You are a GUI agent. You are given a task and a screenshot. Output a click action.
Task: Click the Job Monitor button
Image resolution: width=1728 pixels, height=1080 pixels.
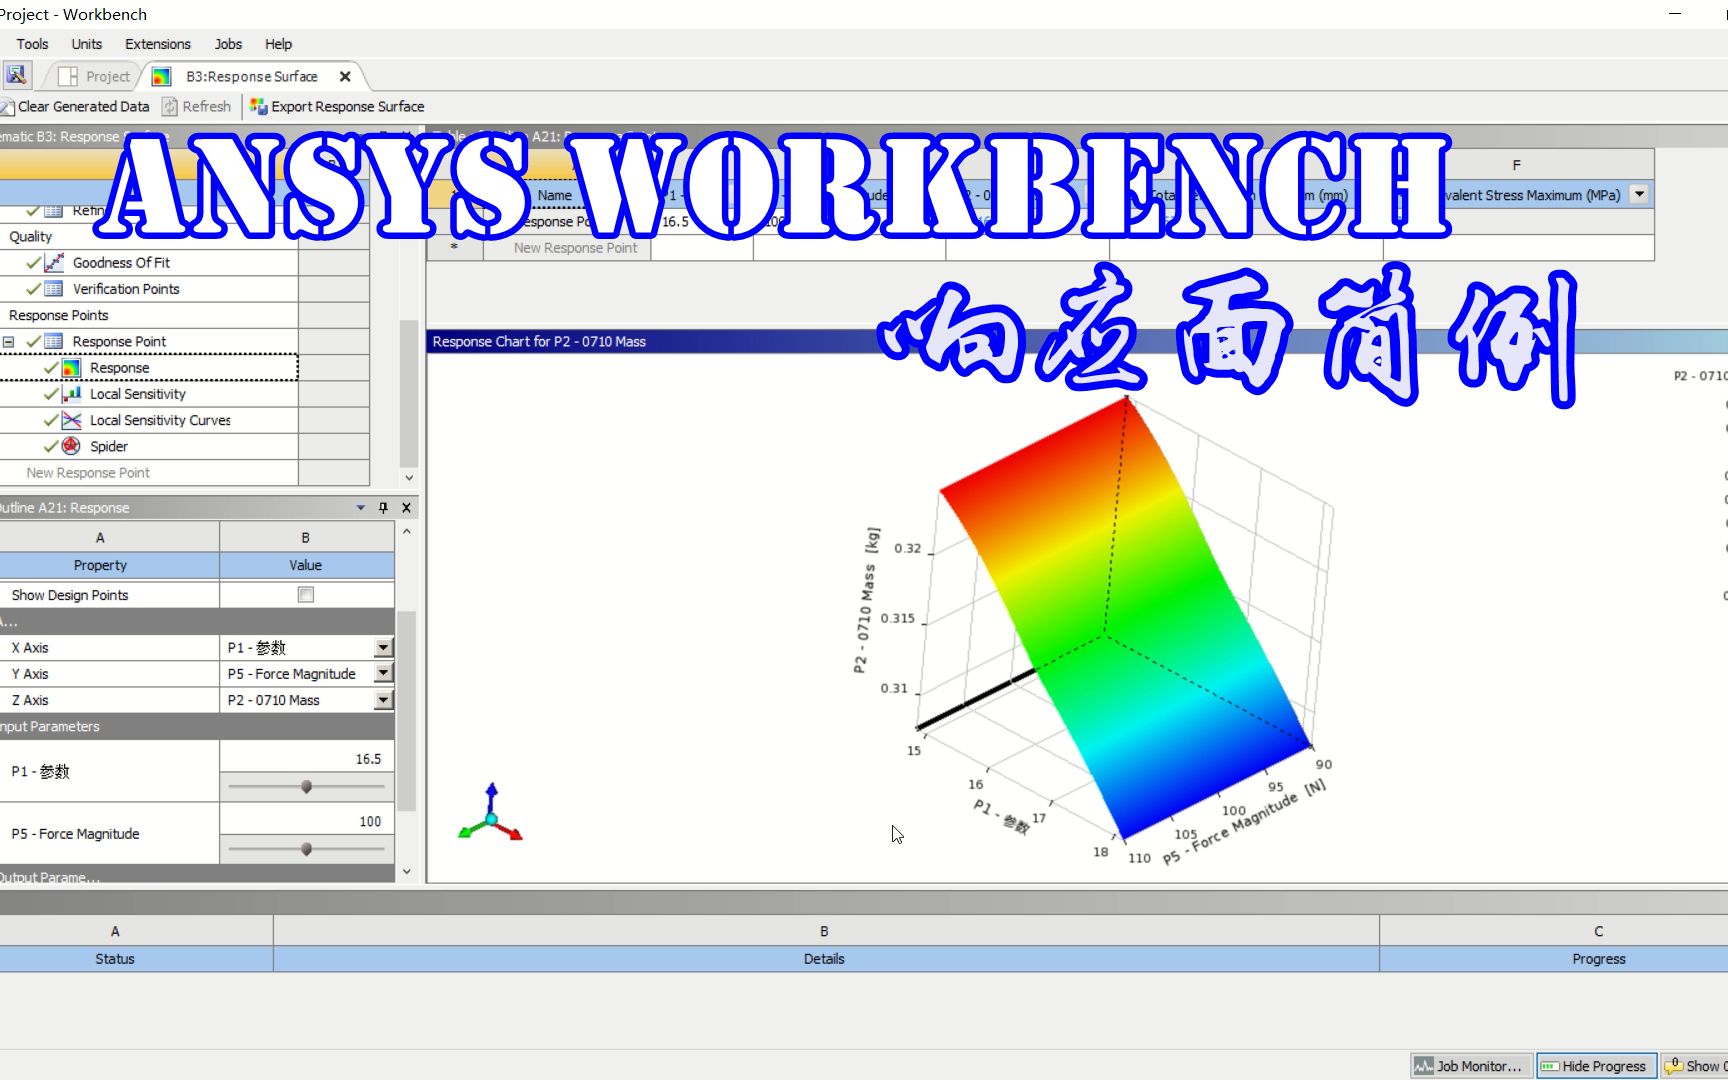[x=1470, y=1067]
